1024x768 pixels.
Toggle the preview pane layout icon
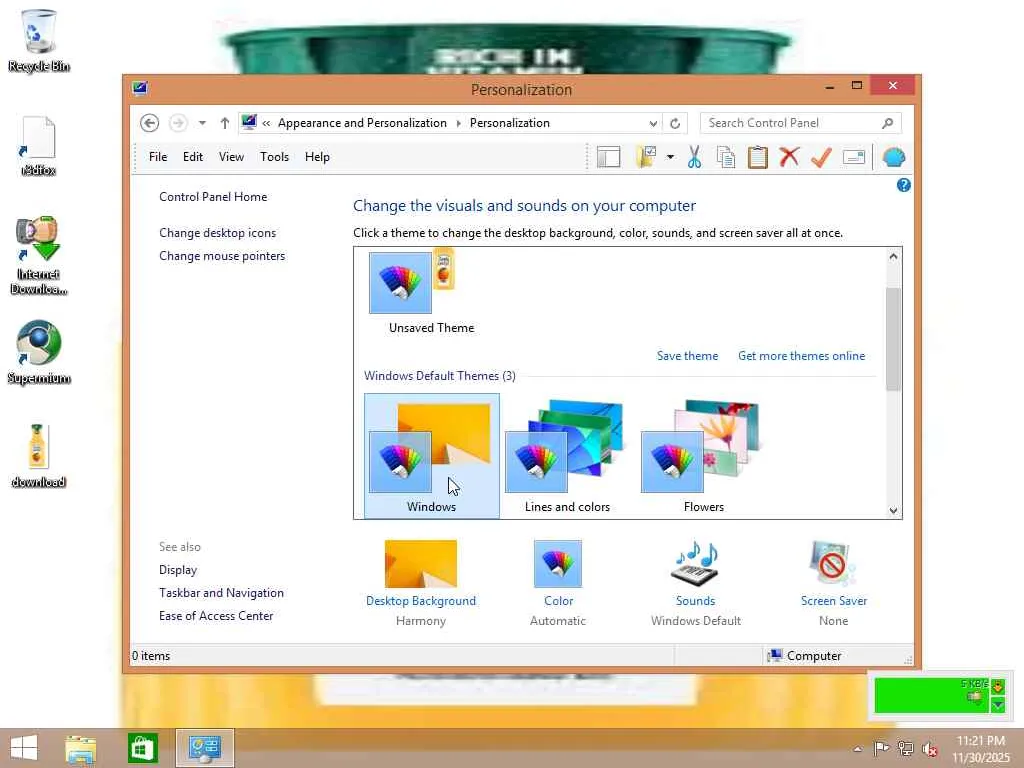point(608,157)
